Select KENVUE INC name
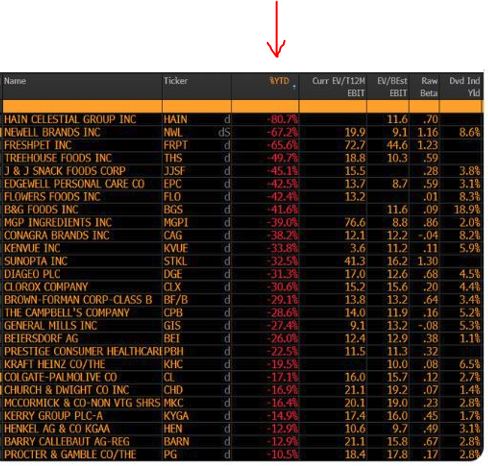 click(x=32, y=248)
